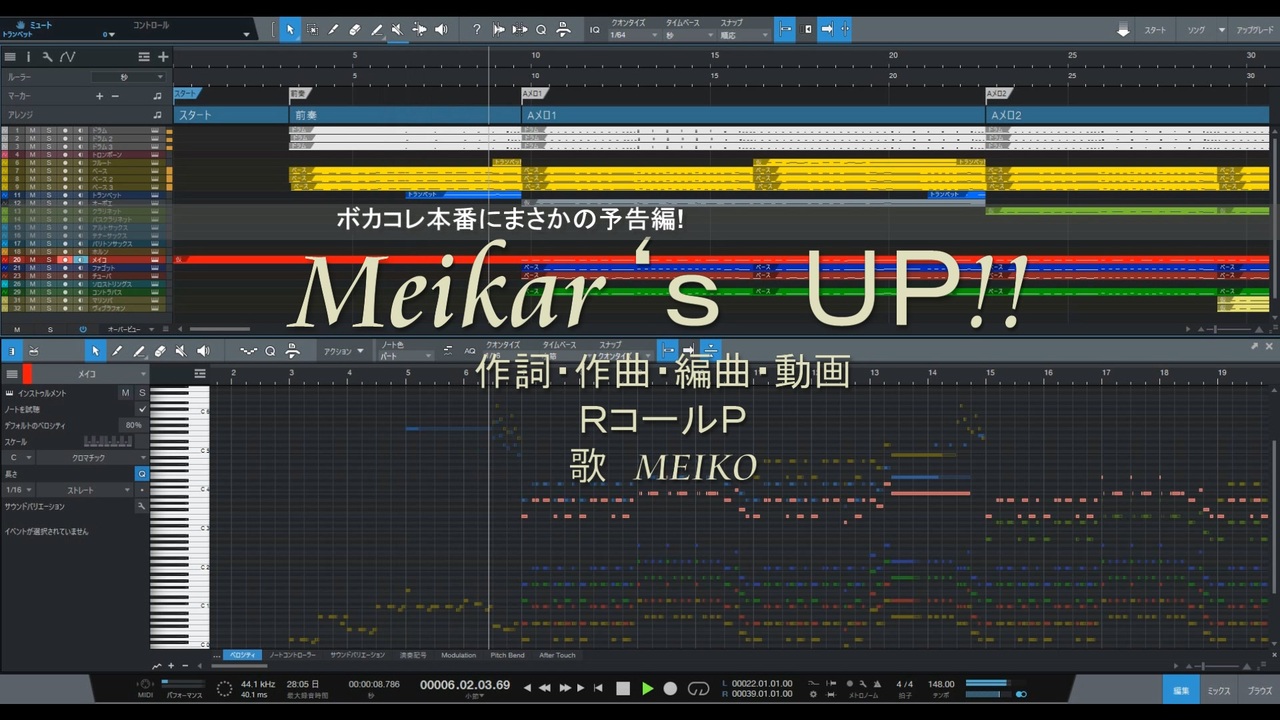Viewport: 1280px width, 720px height.
Task: Select the arrow tool in the piano roll toolbar
Action: click(x=96, y=350)
